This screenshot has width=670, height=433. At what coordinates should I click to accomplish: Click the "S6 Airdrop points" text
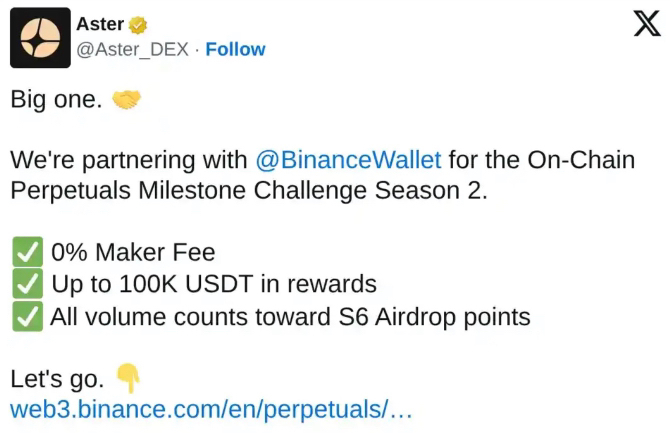pos(433,318)
